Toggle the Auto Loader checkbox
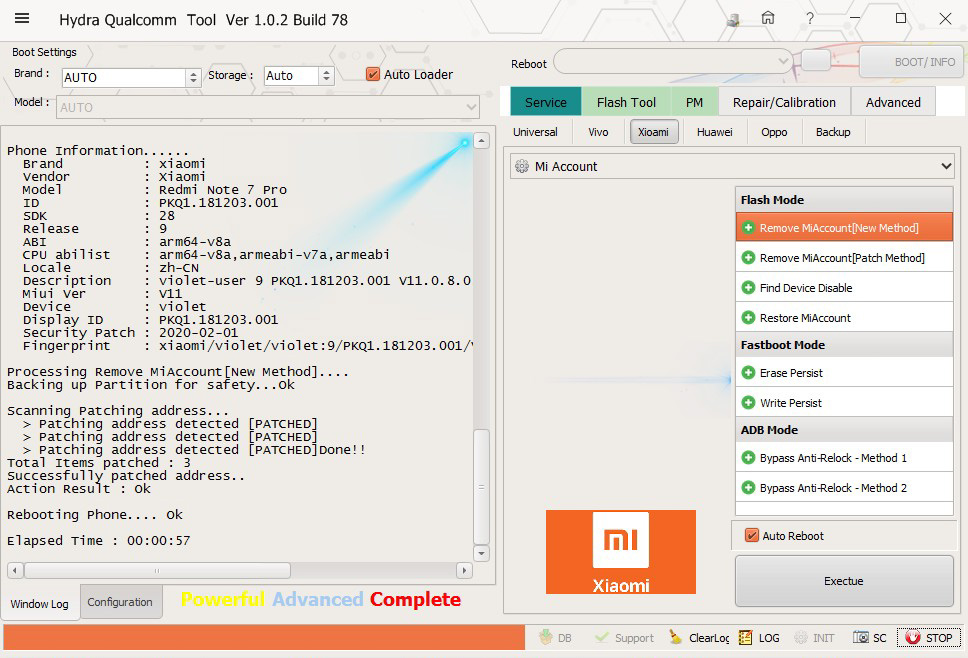Viewport: 968px width, 658px height. tap(373, 74)
